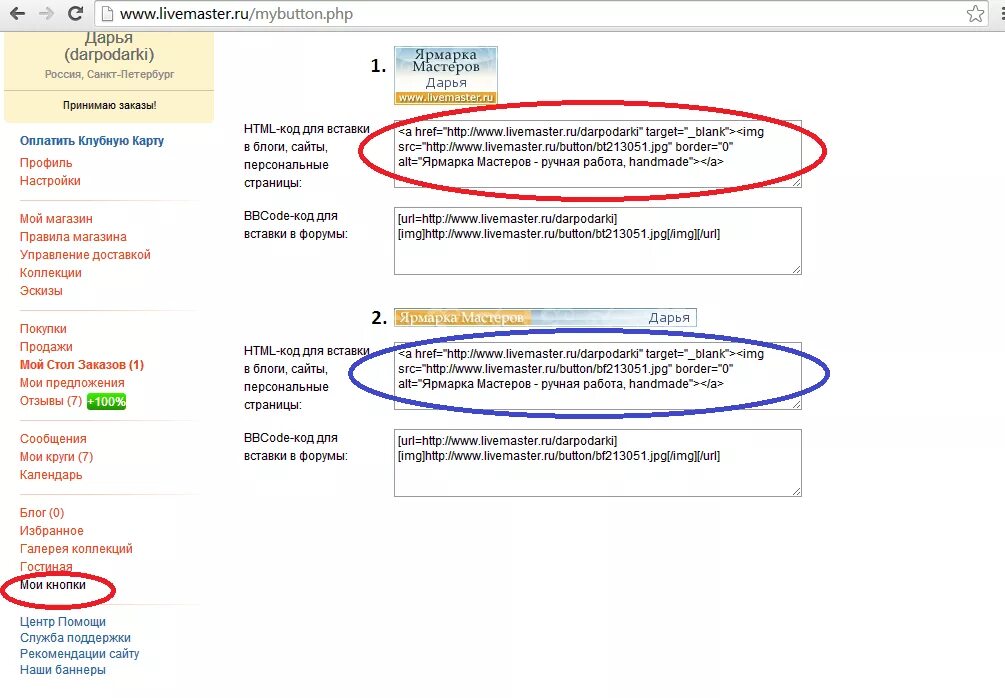Open Наши баннеры
Image resolution: width=1005 pixels, height=698 pixels.
(x=63, y=670)
